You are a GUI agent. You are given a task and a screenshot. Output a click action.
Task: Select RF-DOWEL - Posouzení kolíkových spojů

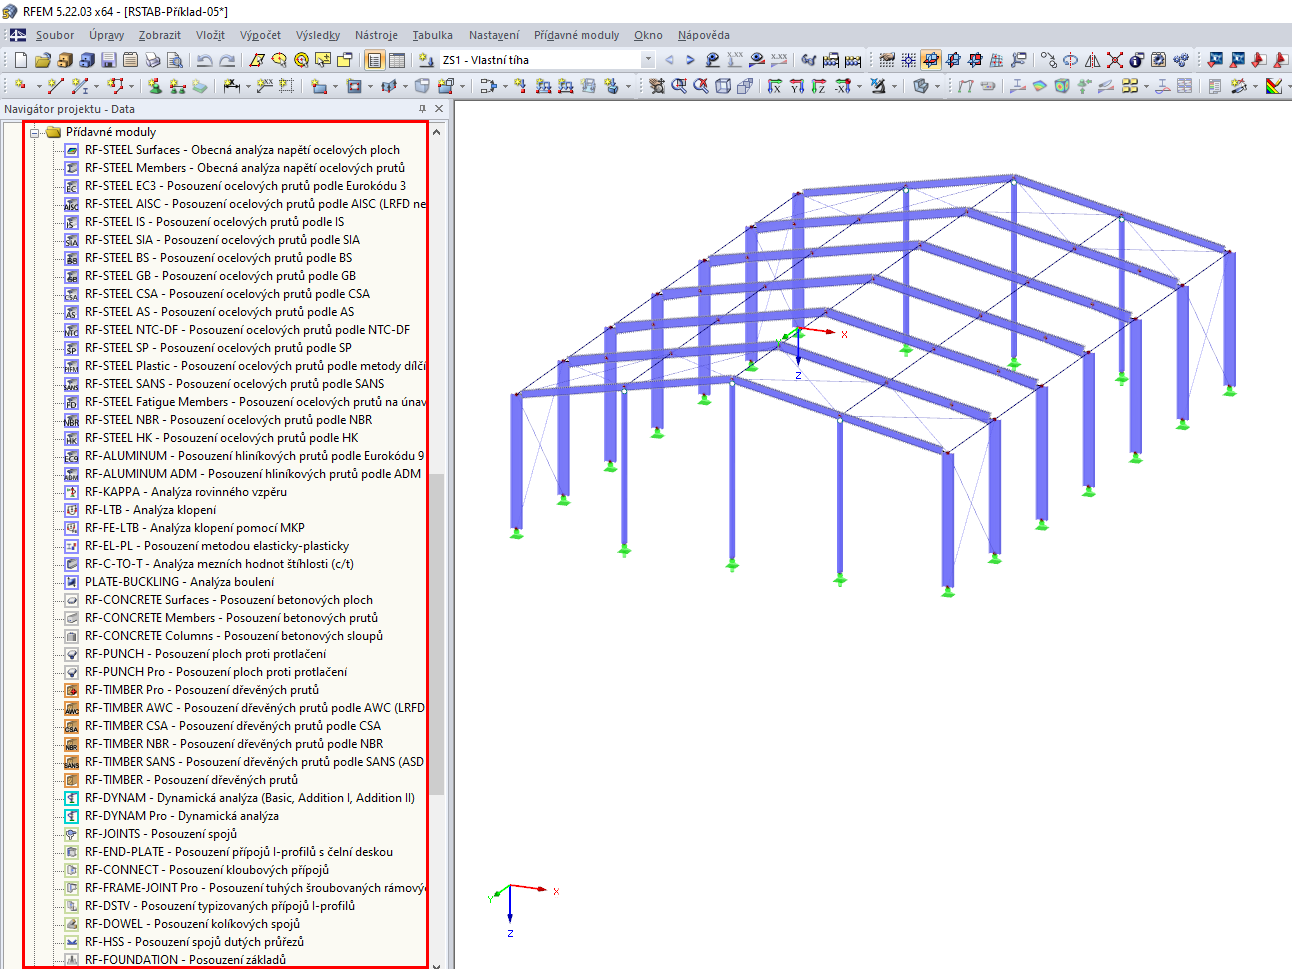(192, 924)
